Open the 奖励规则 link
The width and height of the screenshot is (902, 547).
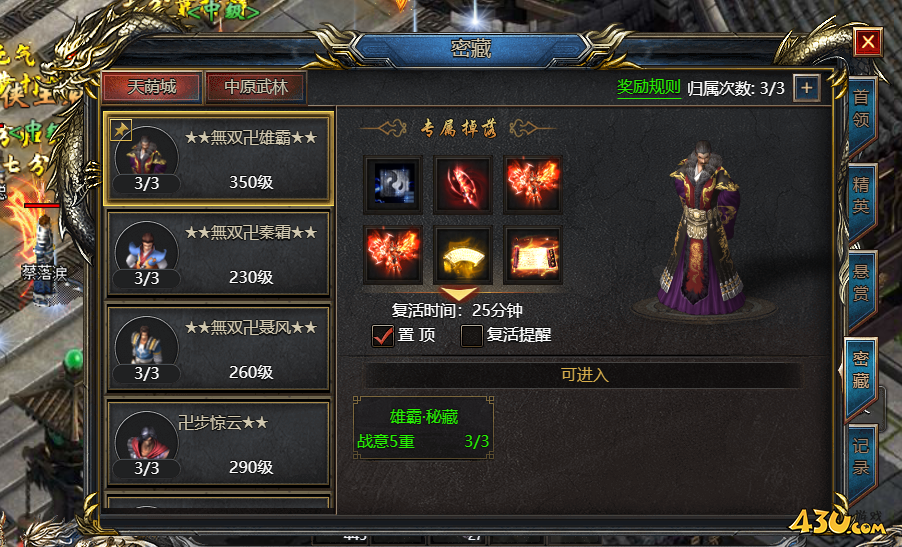648,87
